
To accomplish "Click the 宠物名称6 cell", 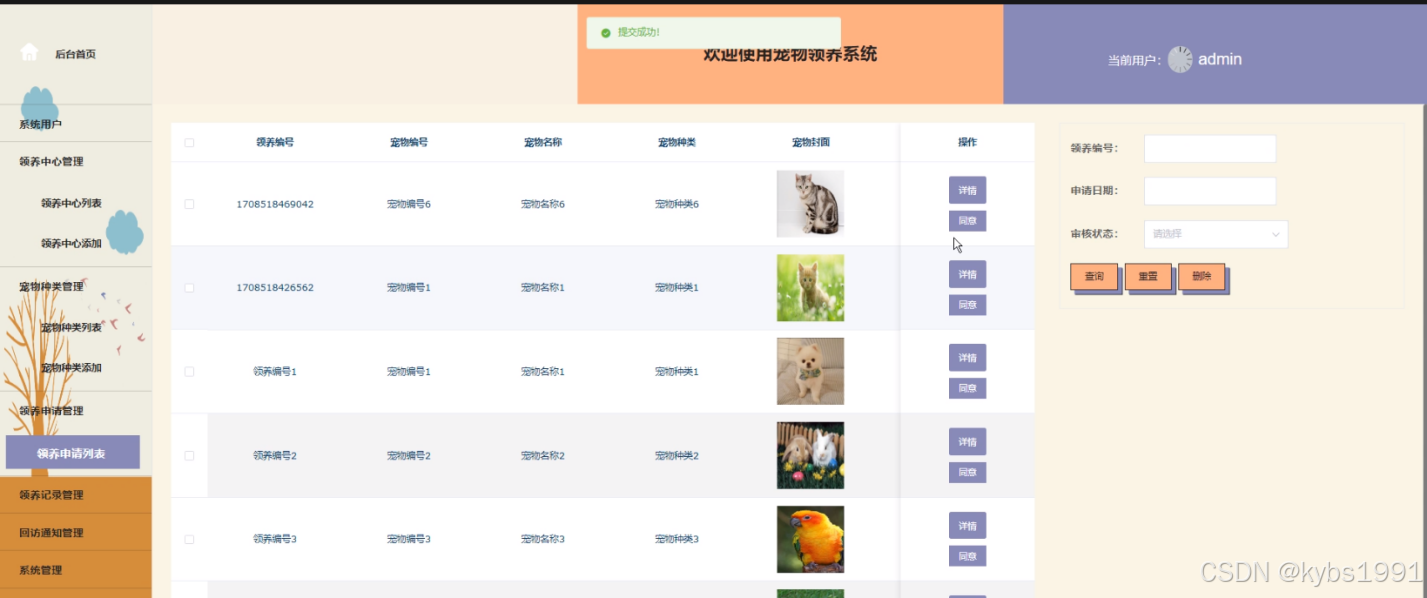I will 543,204.
